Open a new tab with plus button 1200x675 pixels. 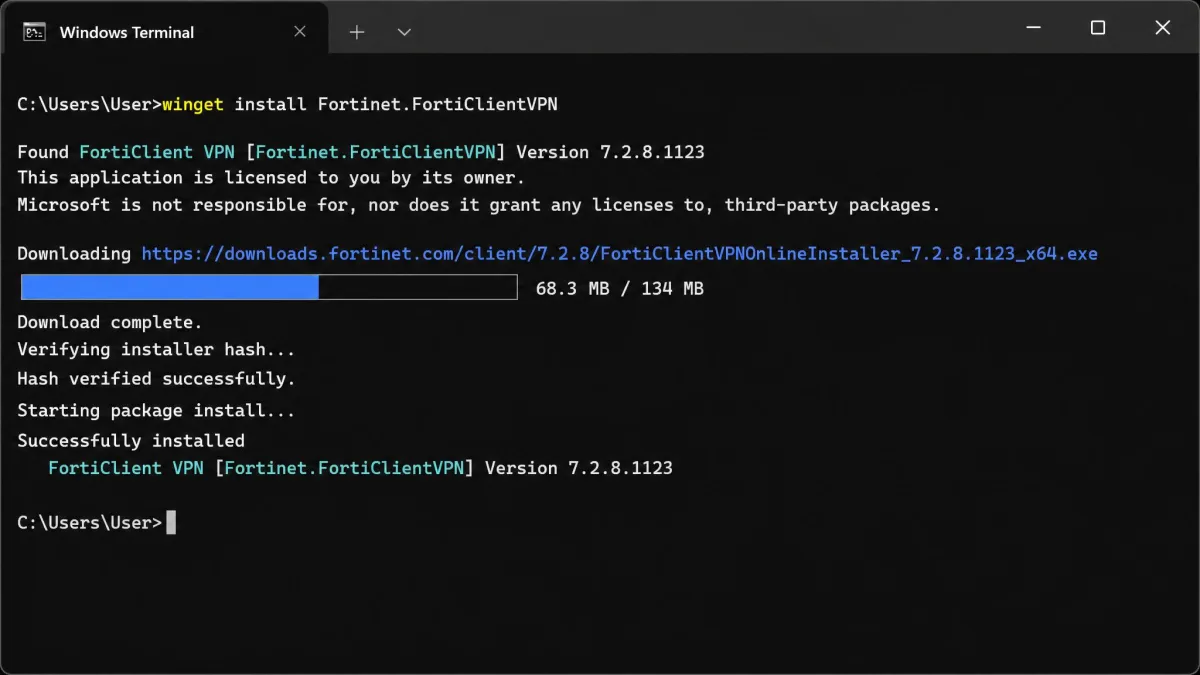tap(357, 32)
